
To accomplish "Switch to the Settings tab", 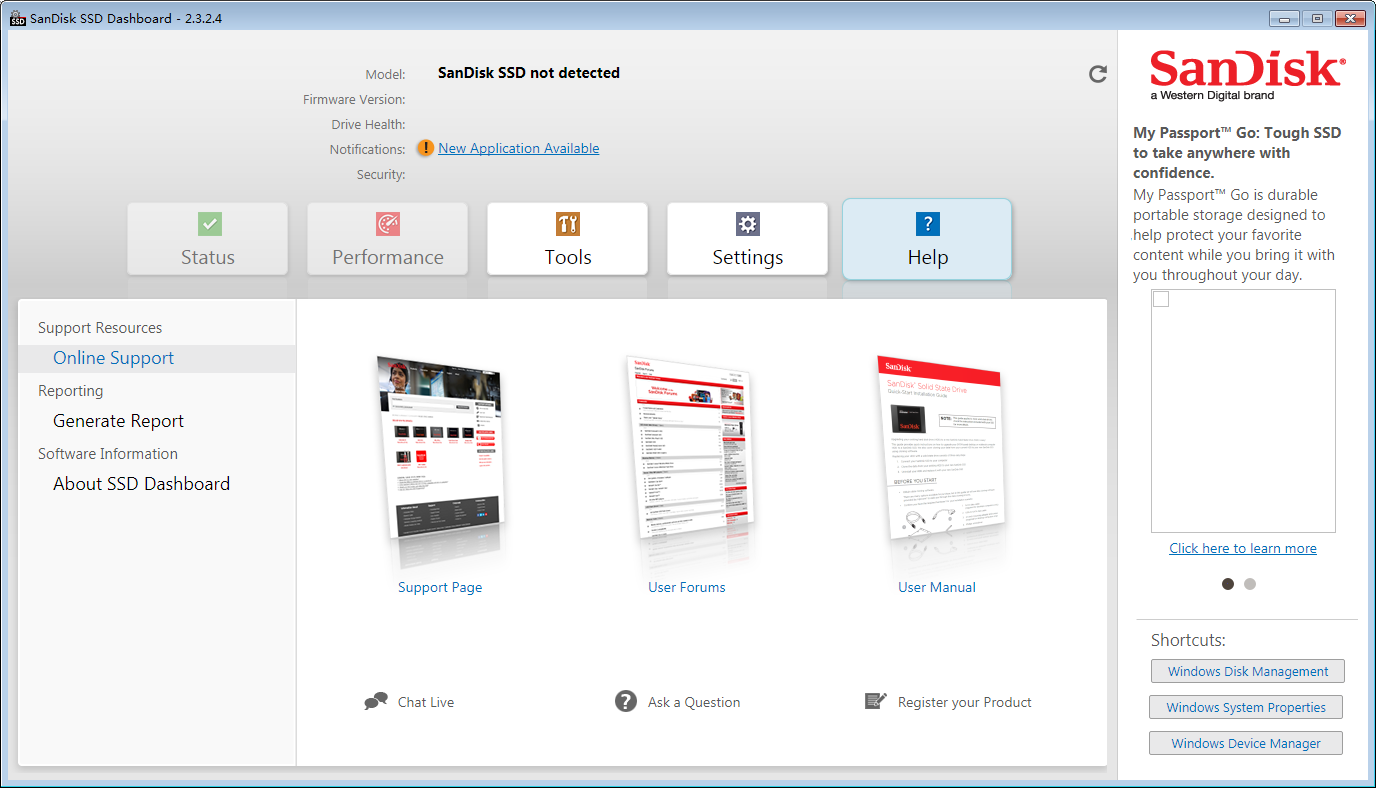I will pyautogui.click(x=748, y=239).
